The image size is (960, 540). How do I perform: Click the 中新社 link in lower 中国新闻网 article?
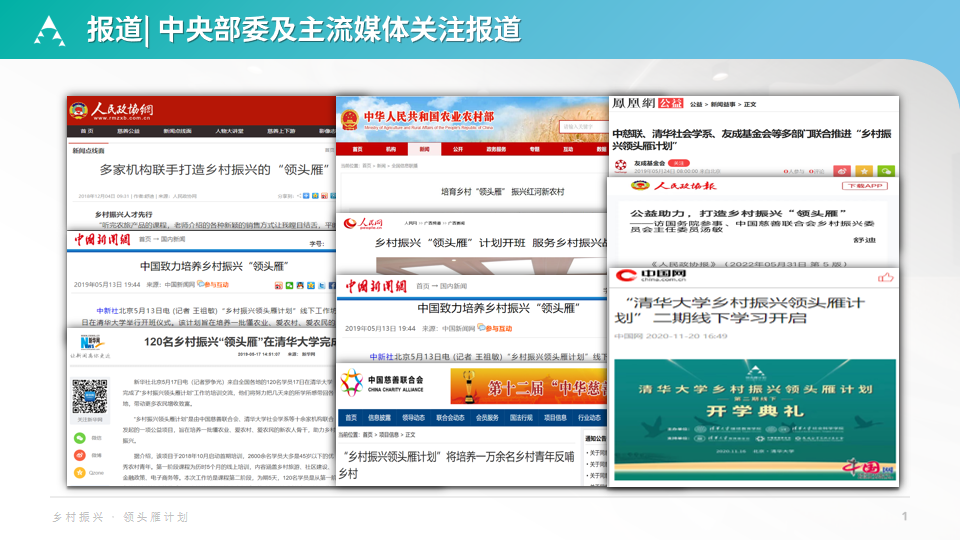pos(381,356)
